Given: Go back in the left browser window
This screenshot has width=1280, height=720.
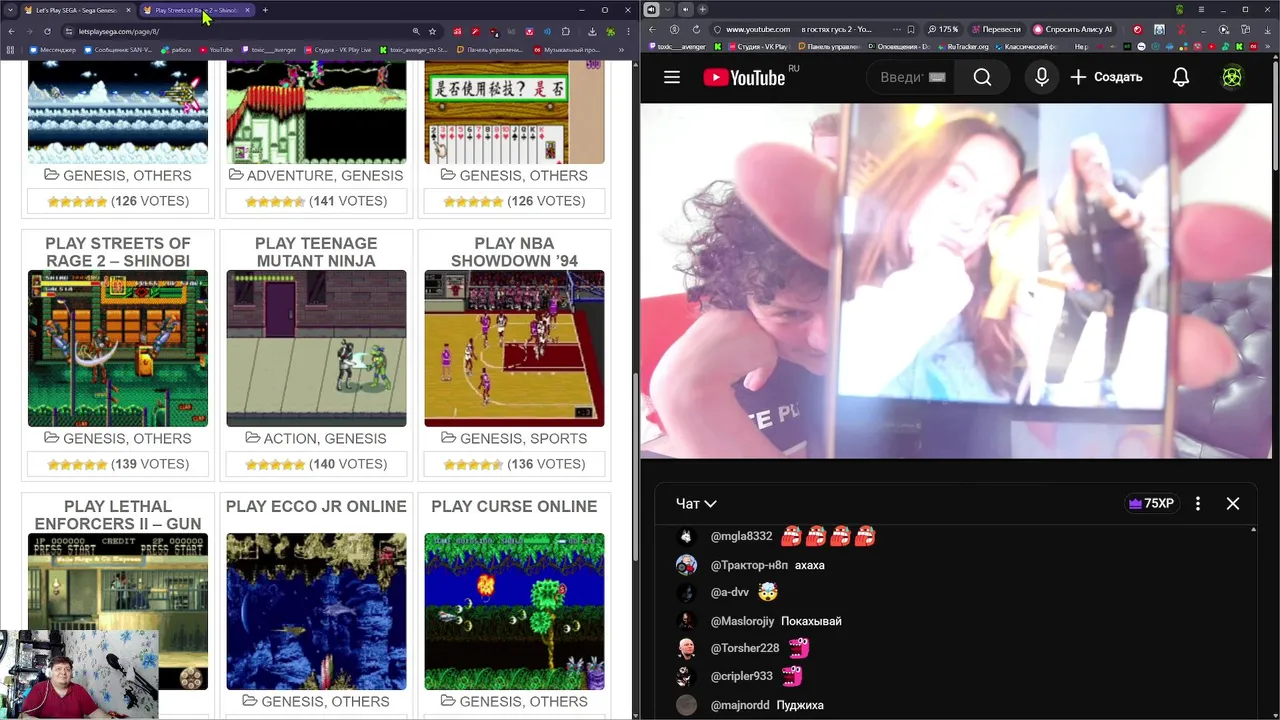Looking at the screenshot, I should [x=12, y=31].
